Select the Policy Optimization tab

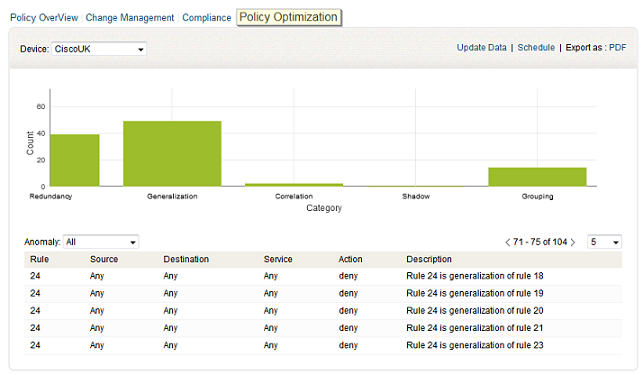pyautogui.click(x=288, y=17)
